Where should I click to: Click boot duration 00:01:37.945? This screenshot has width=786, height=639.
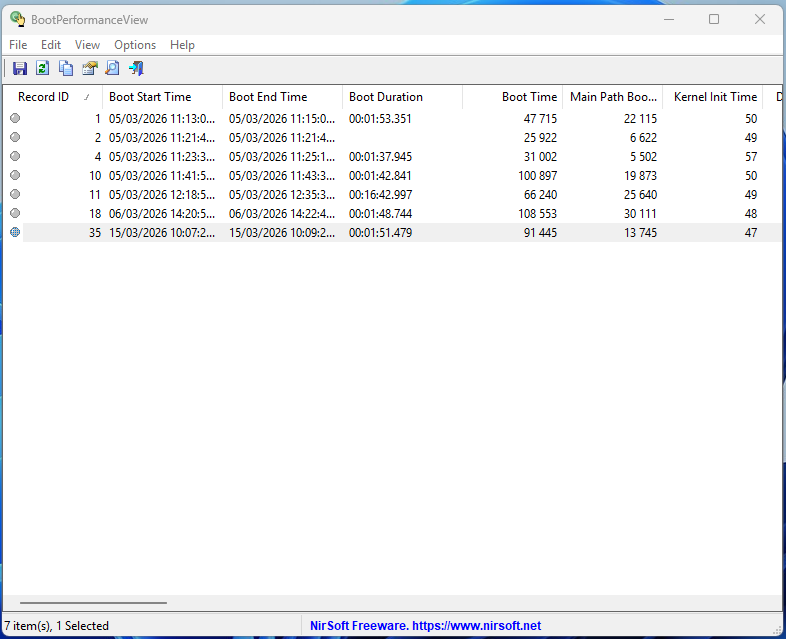[380, 157]
